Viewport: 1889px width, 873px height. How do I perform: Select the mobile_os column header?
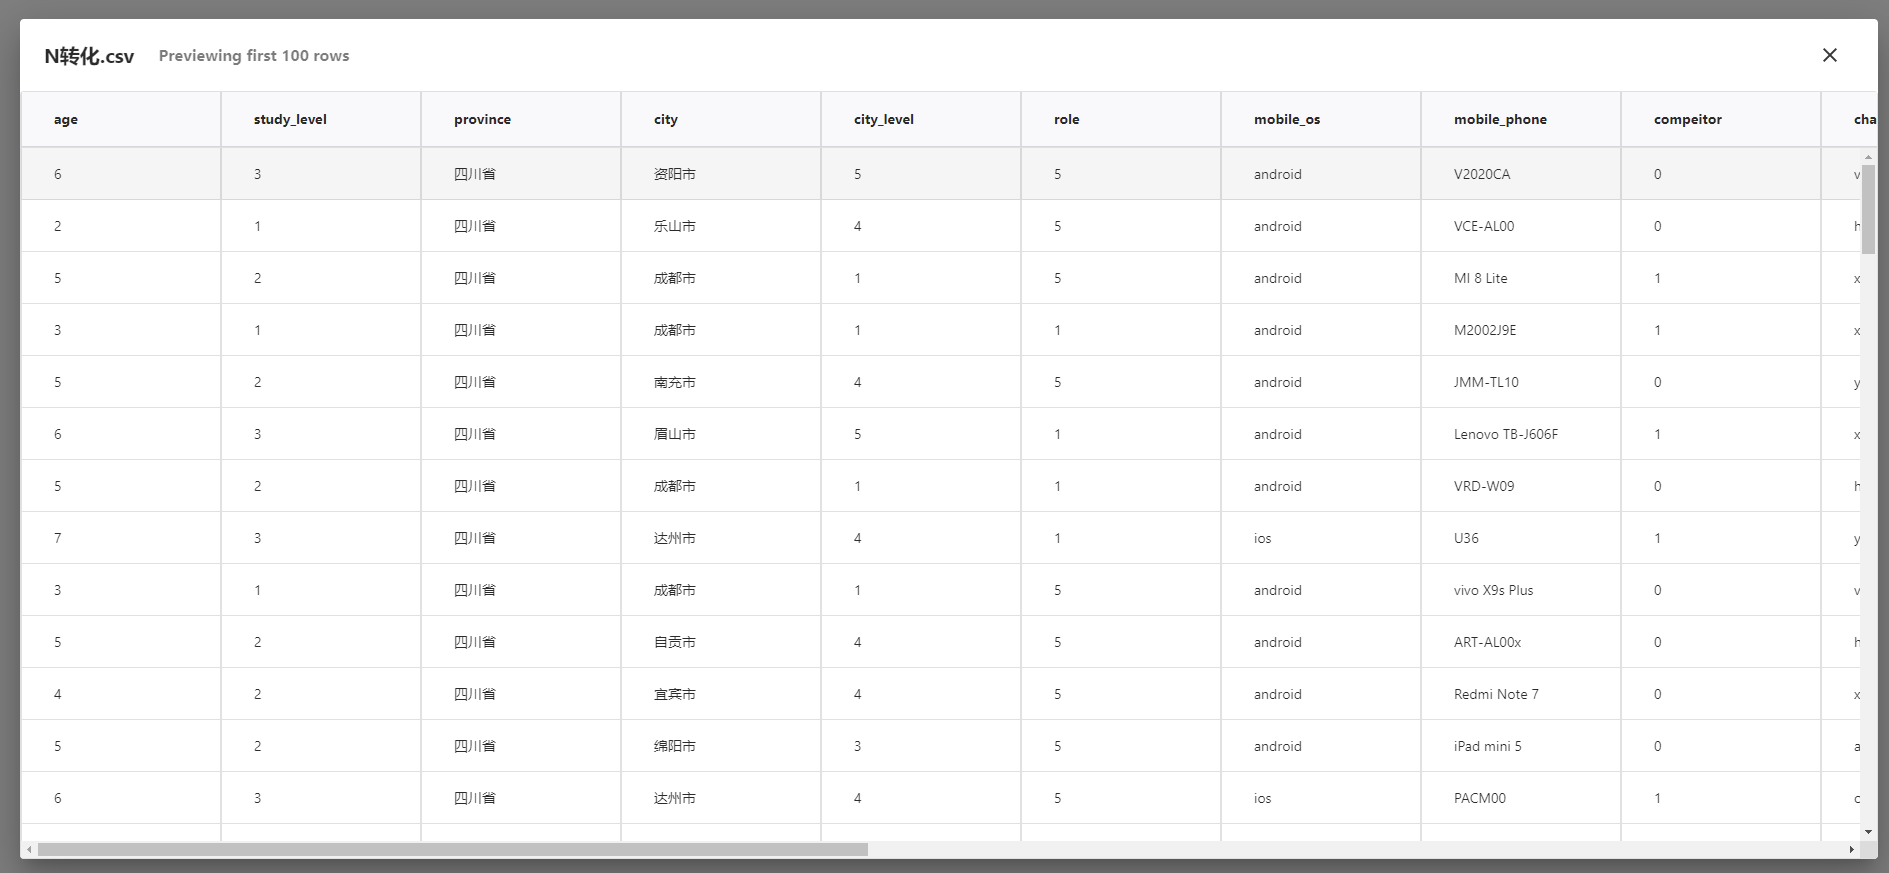pyautogui.click(x=1287, y=119)
